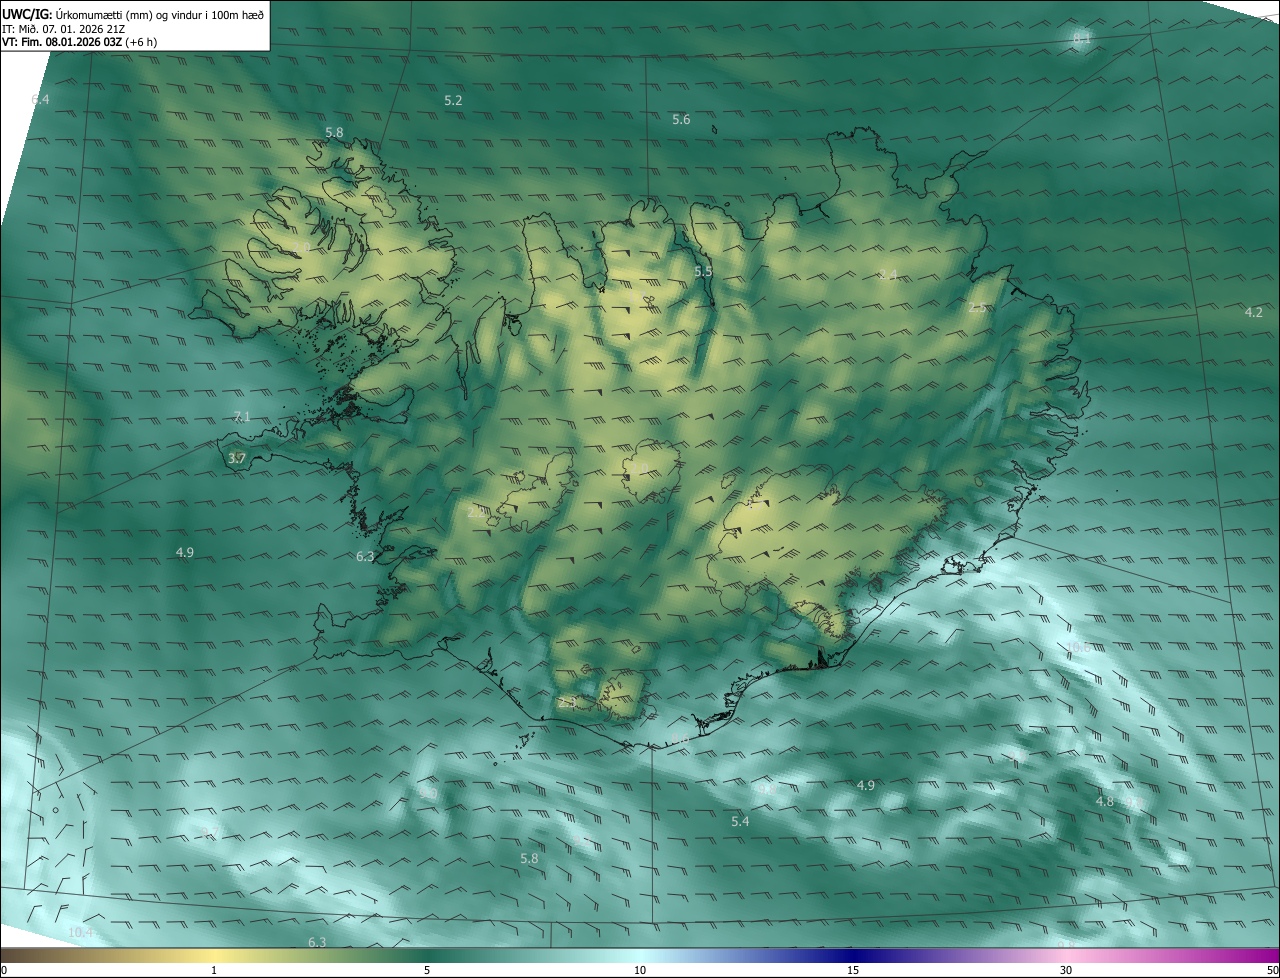Click the 10.4 value label on the map
1280x978 pixels.
[x=81, y=932]
